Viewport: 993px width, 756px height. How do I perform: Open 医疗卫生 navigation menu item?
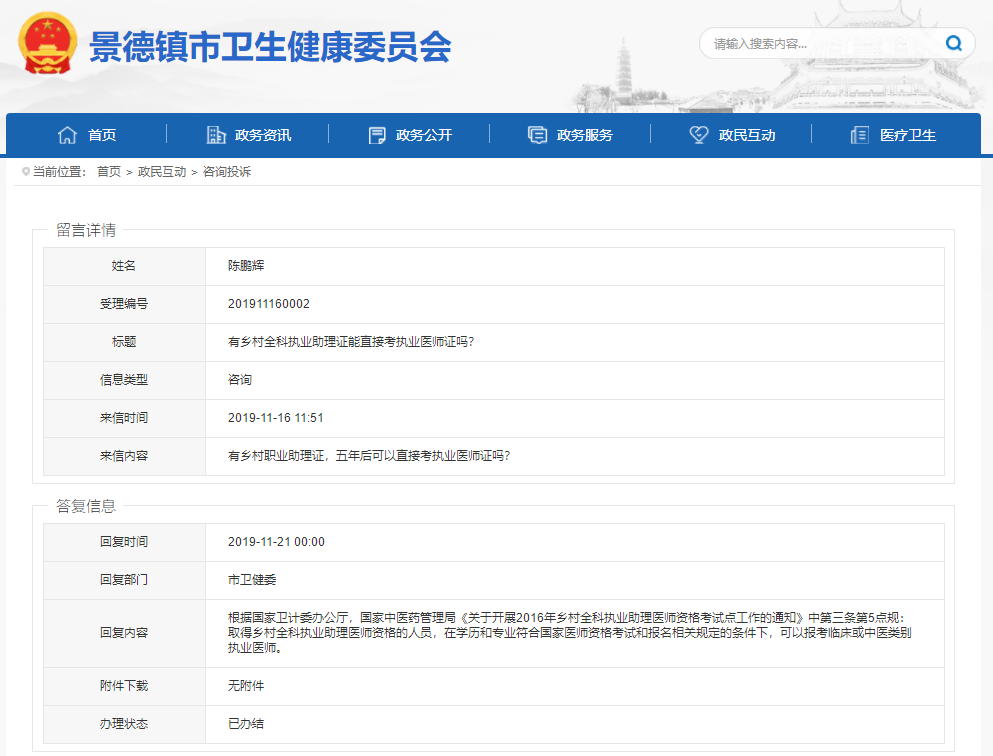(x=908, y=135)
